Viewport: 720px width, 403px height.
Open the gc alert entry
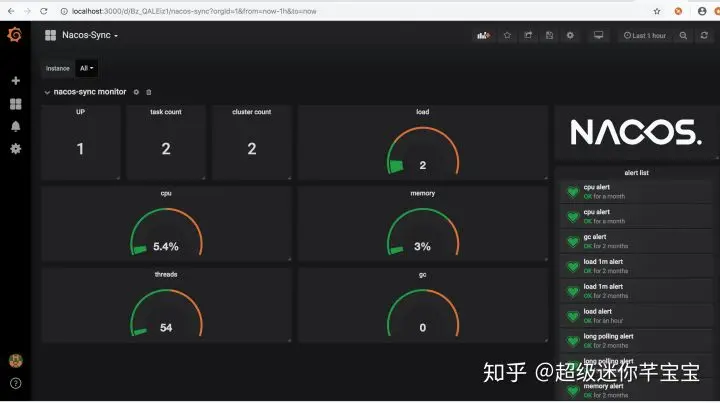click(636, 241)
